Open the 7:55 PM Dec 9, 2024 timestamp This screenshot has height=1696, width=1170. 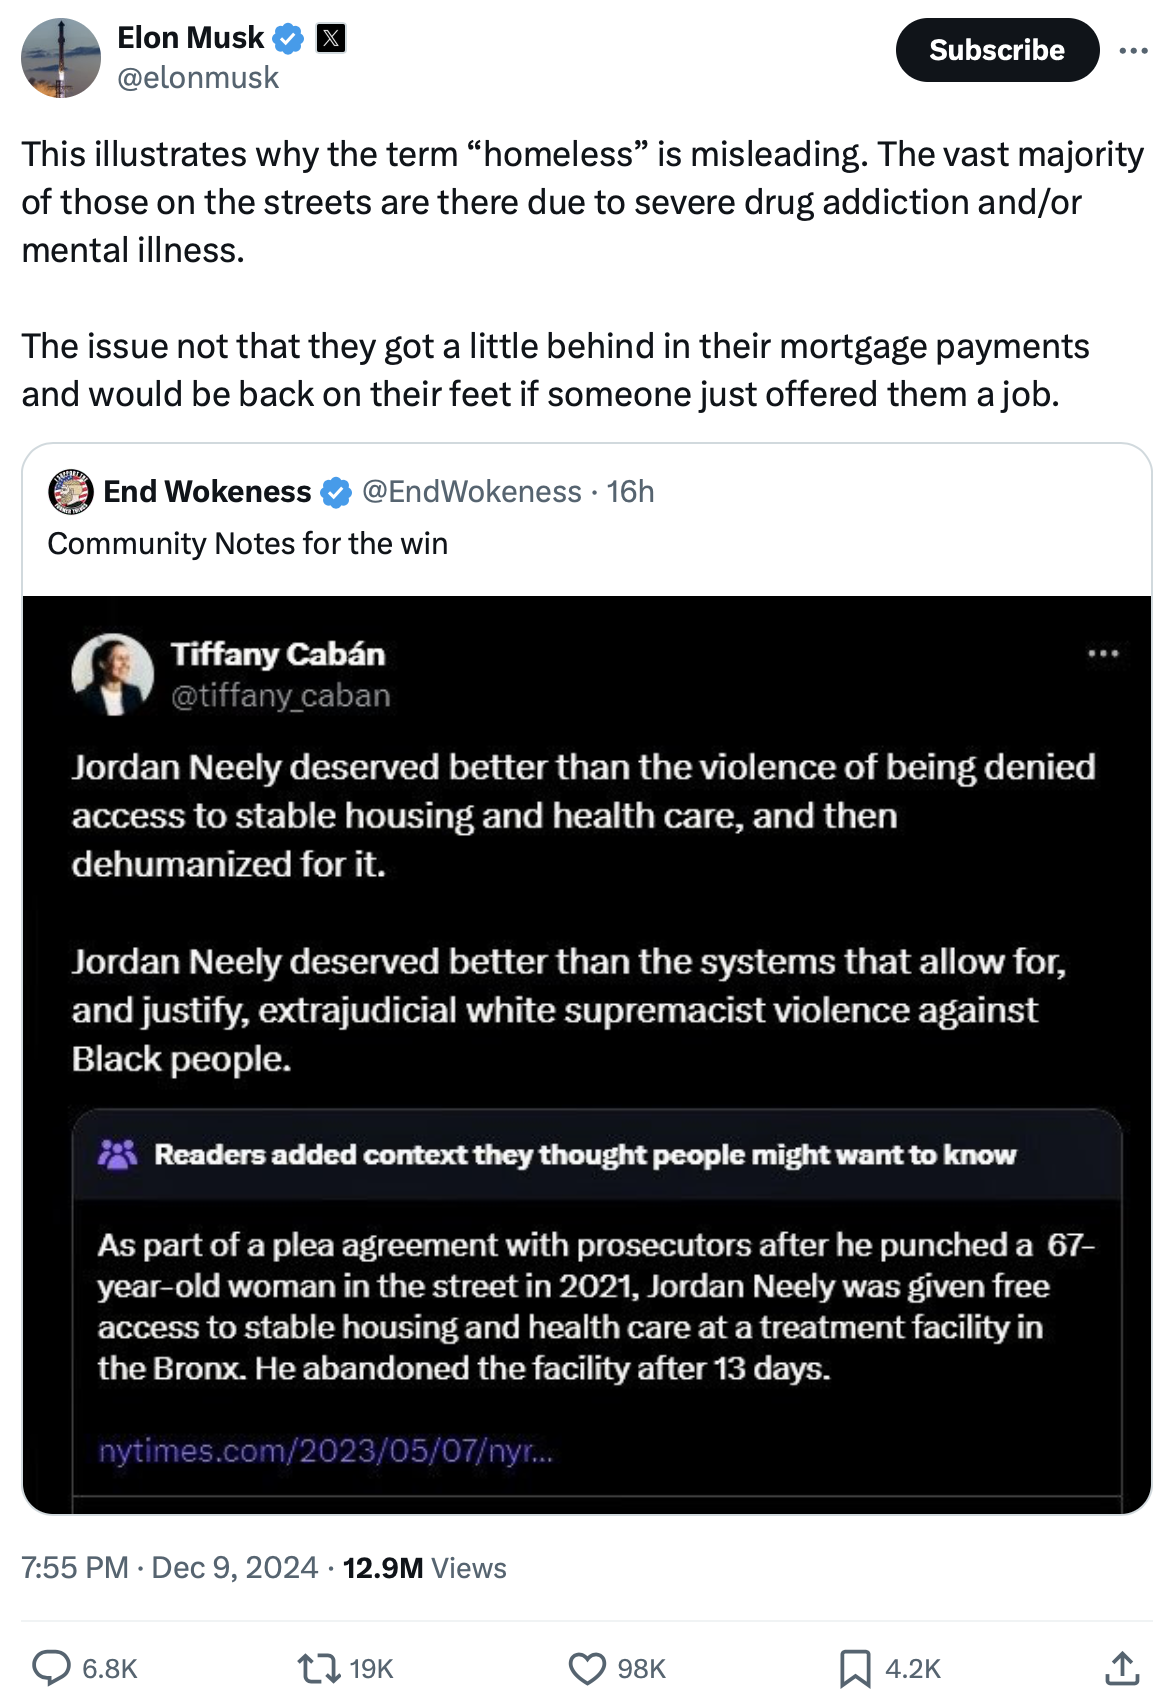coord(170,1567)
